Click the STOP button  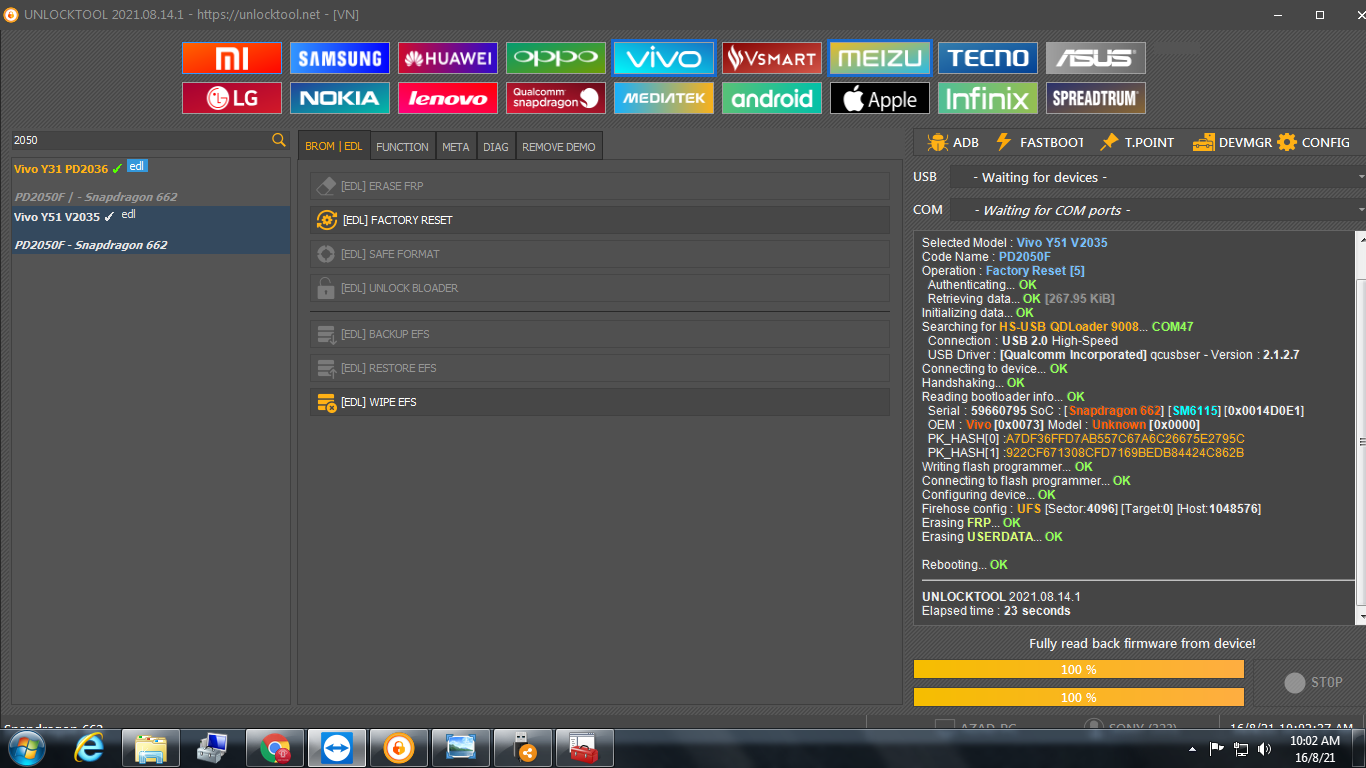point(1313,682)
